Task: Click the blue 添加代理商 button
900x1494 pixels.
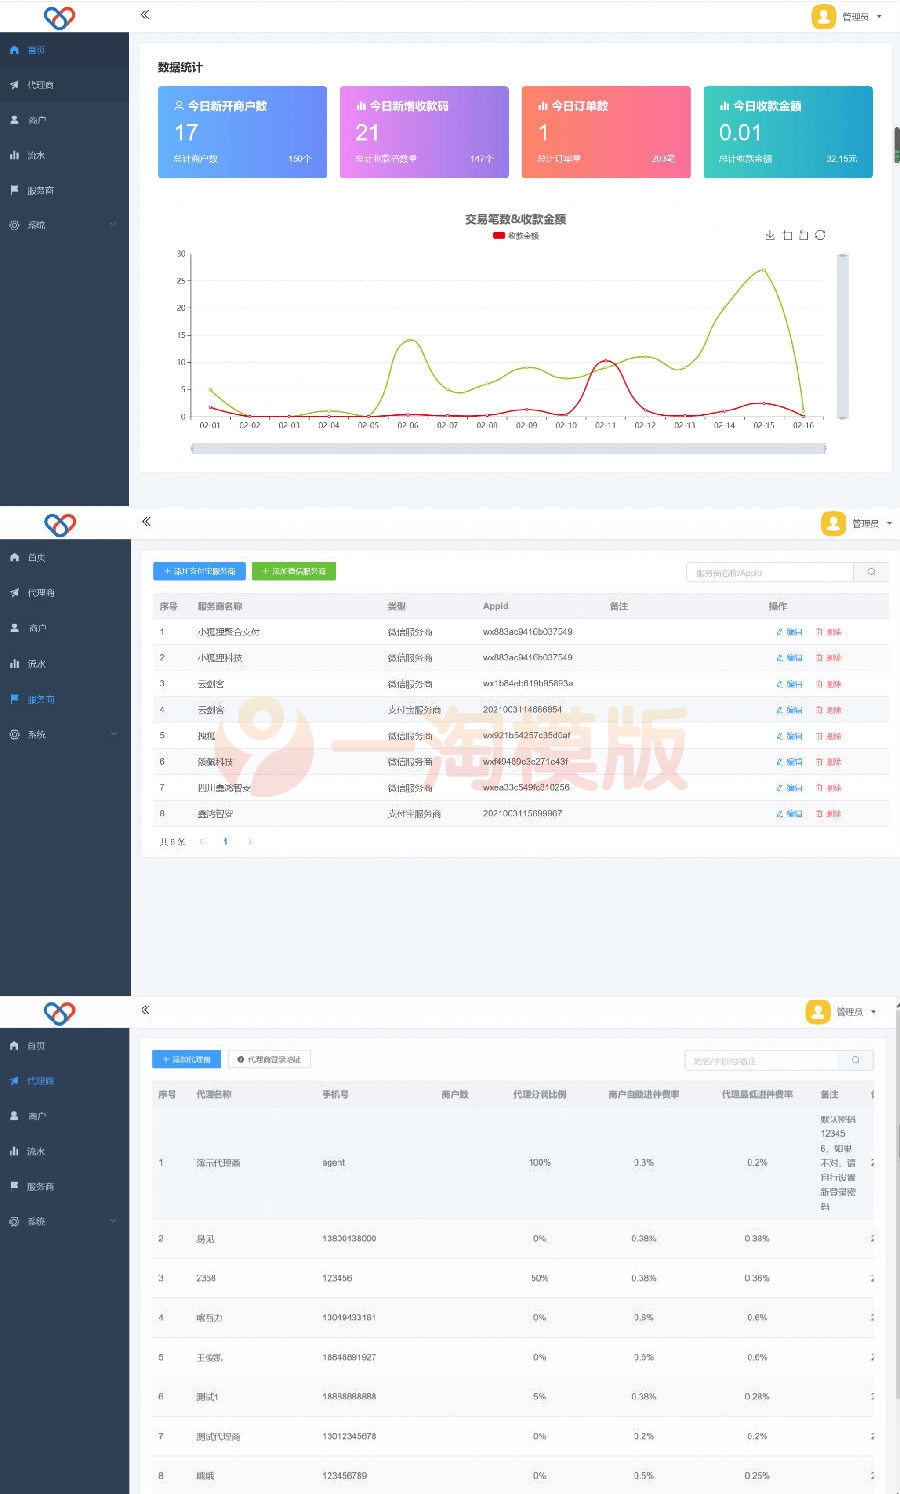Action: click(x=186, y=1059)
